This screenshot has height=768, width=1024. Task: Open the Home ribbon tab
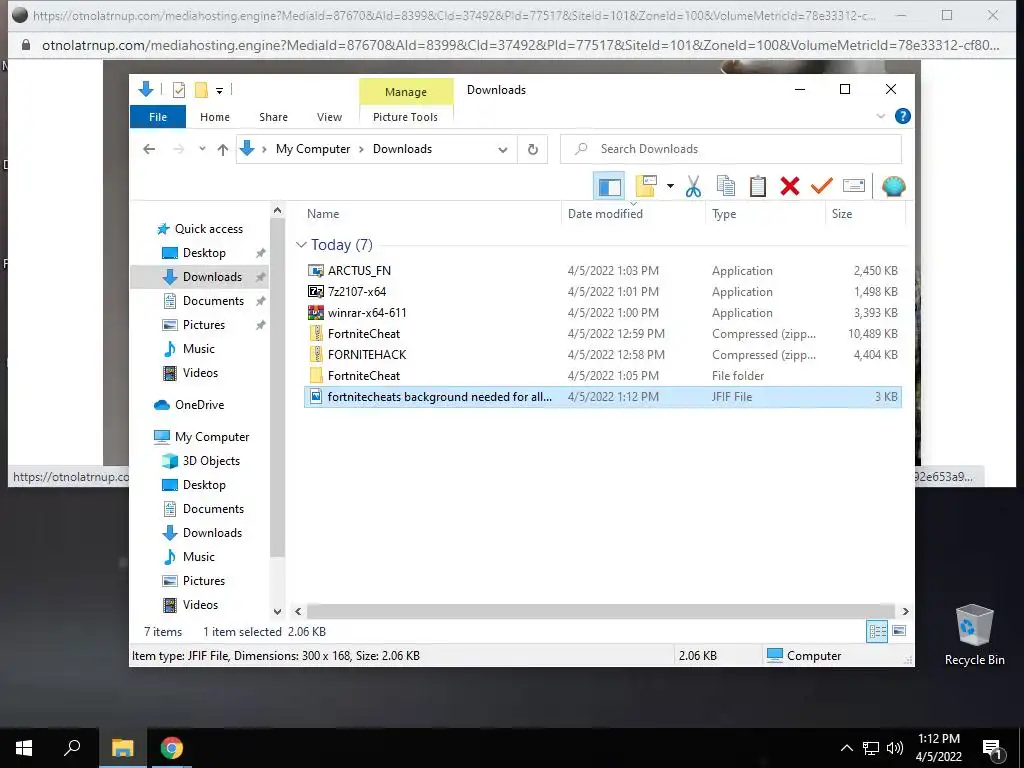215,117
